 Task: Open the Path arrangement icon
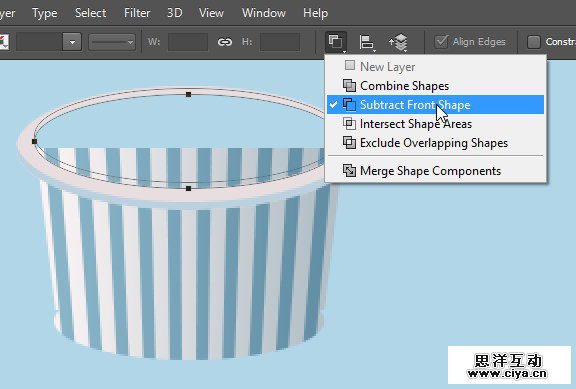click(399, 42)
